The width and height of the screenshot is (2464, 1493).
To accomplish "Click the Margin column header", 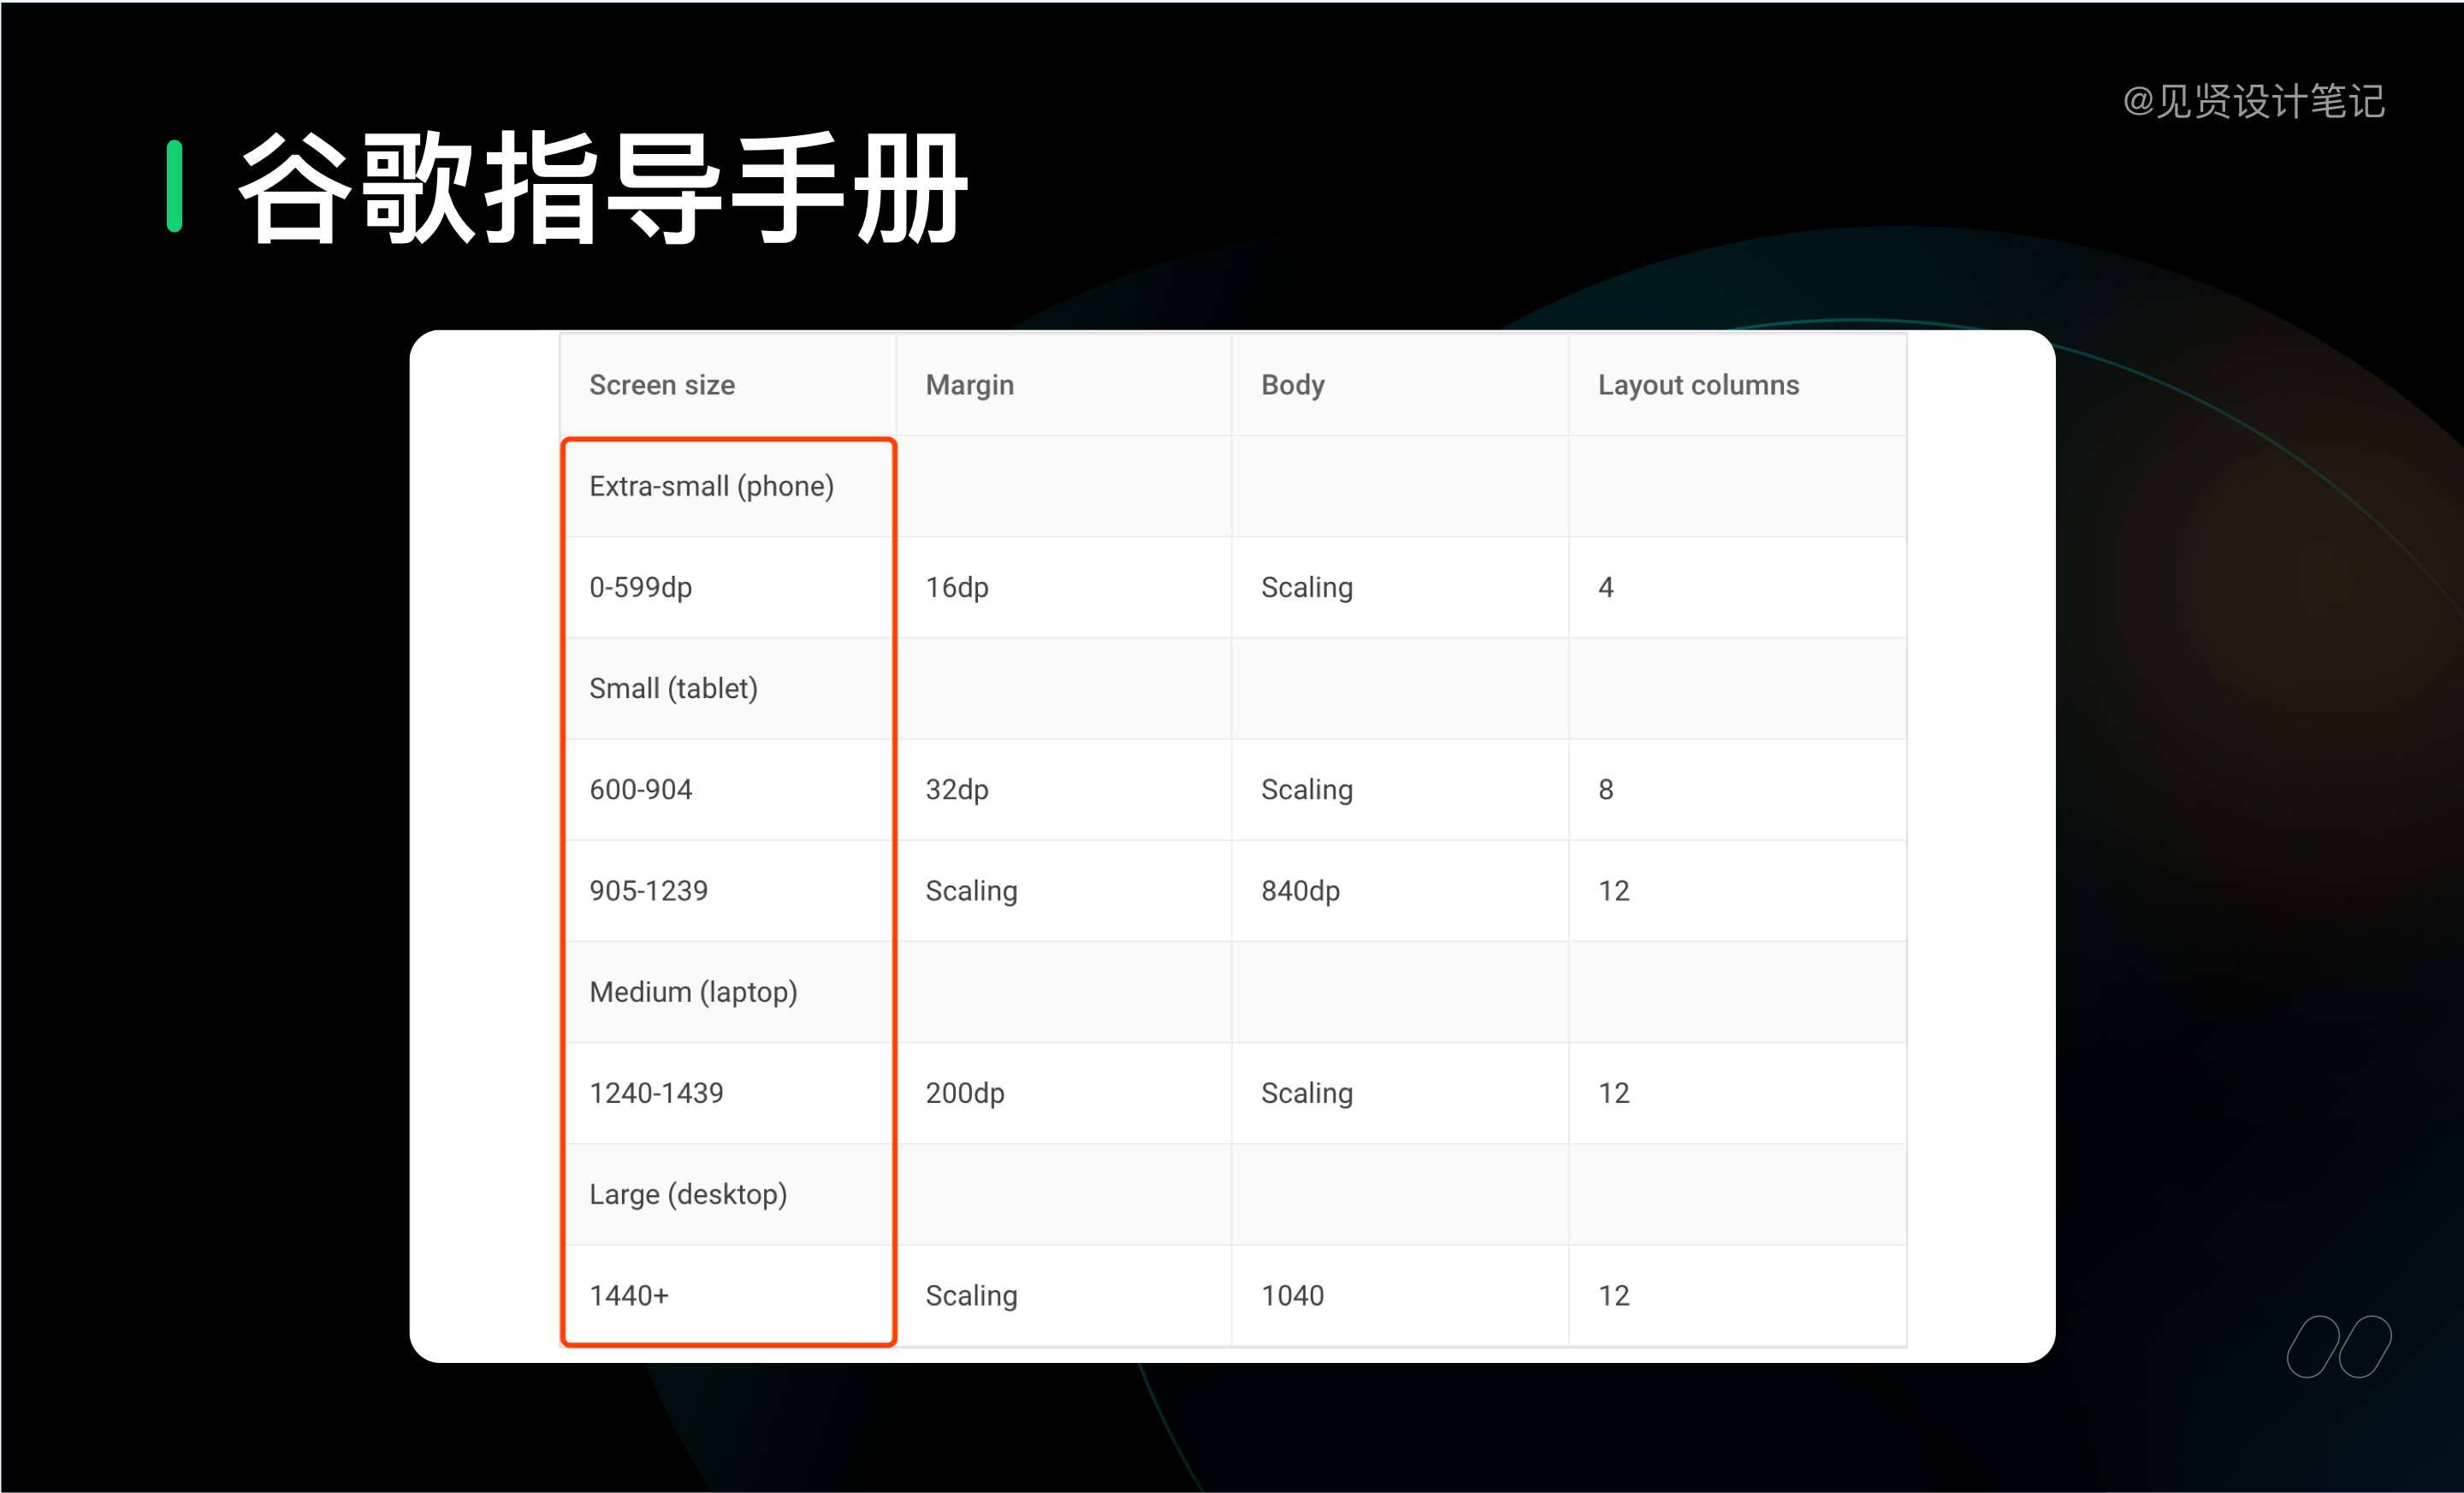I will click(969, 385).
